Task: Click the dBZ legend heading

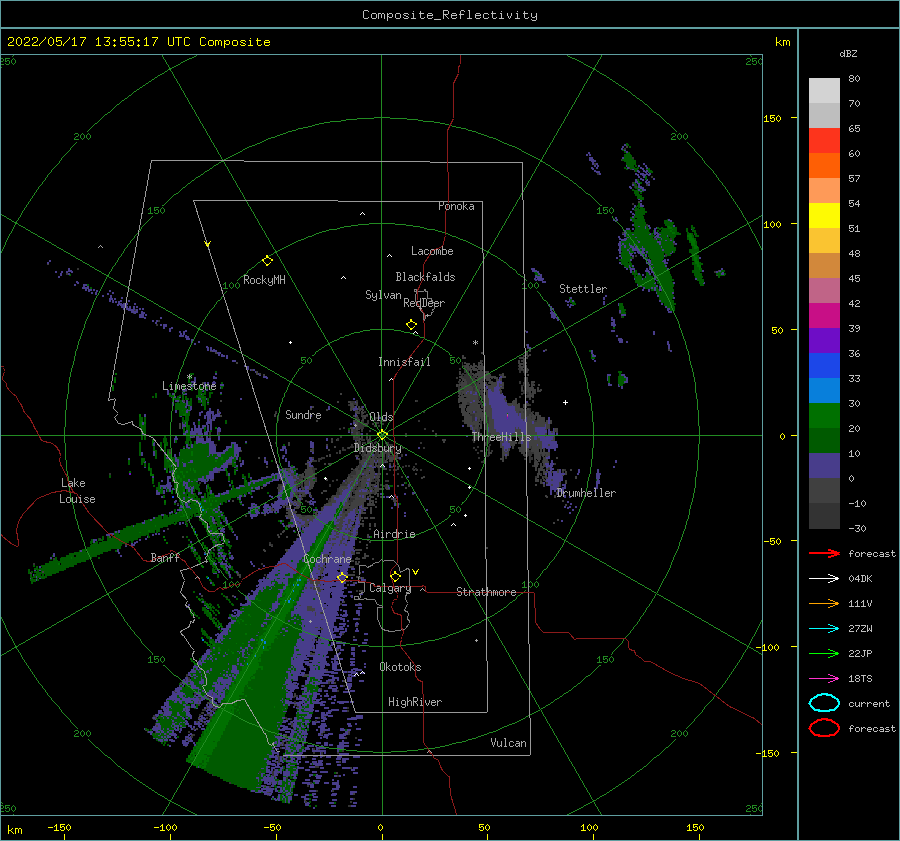Action: 848,53
